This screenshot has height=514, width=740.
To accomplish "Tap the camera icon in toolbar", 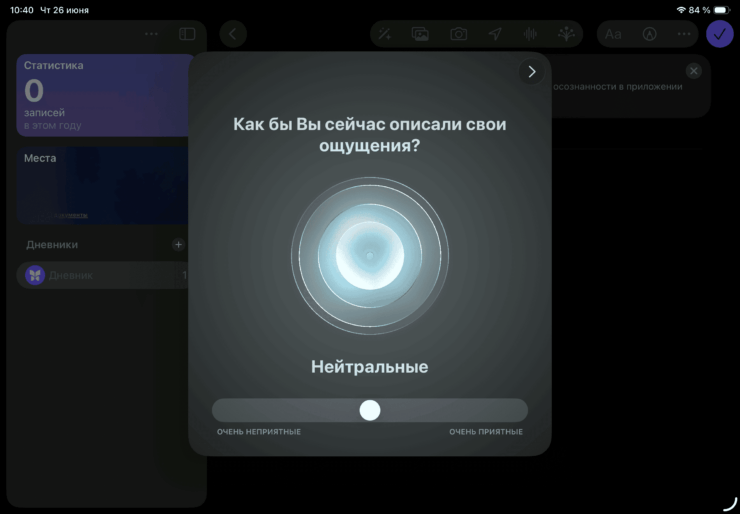I will [458, 34].
